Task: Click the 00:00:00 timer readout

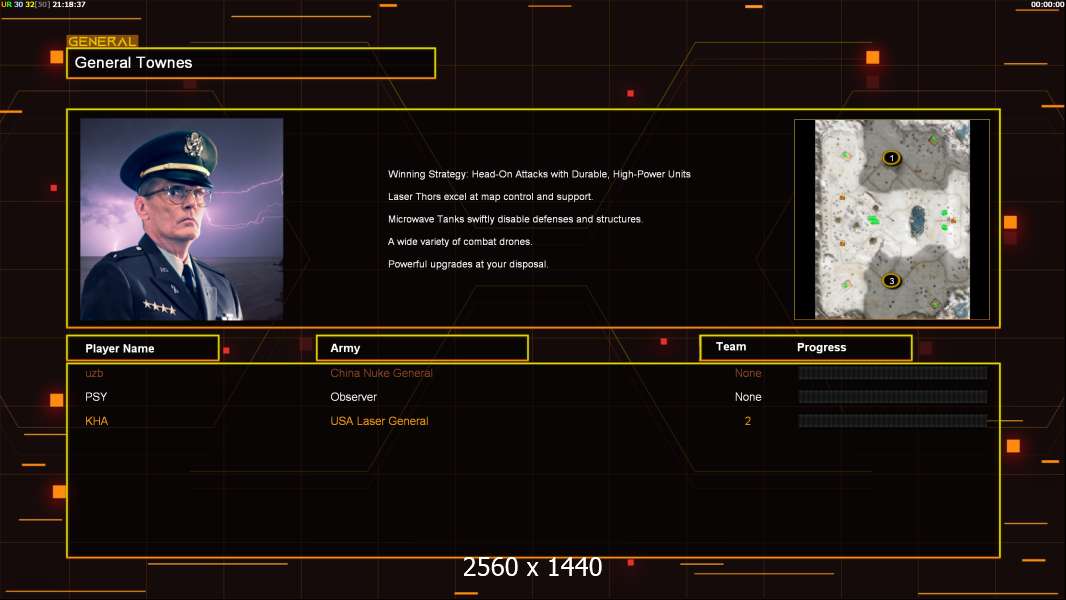Action: (x=1047, y=4)
